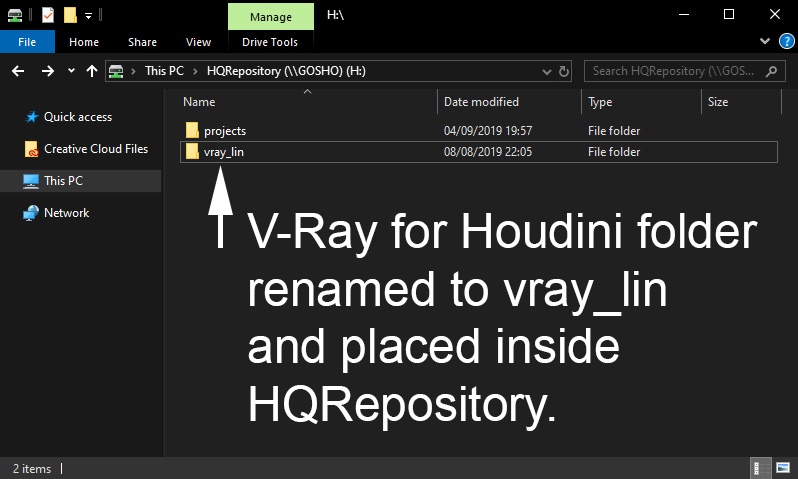The height and width of the screenshot is (479, 798).
Task: Click the Creative Cloud Files icon
Action: click(x=31, y=149)
